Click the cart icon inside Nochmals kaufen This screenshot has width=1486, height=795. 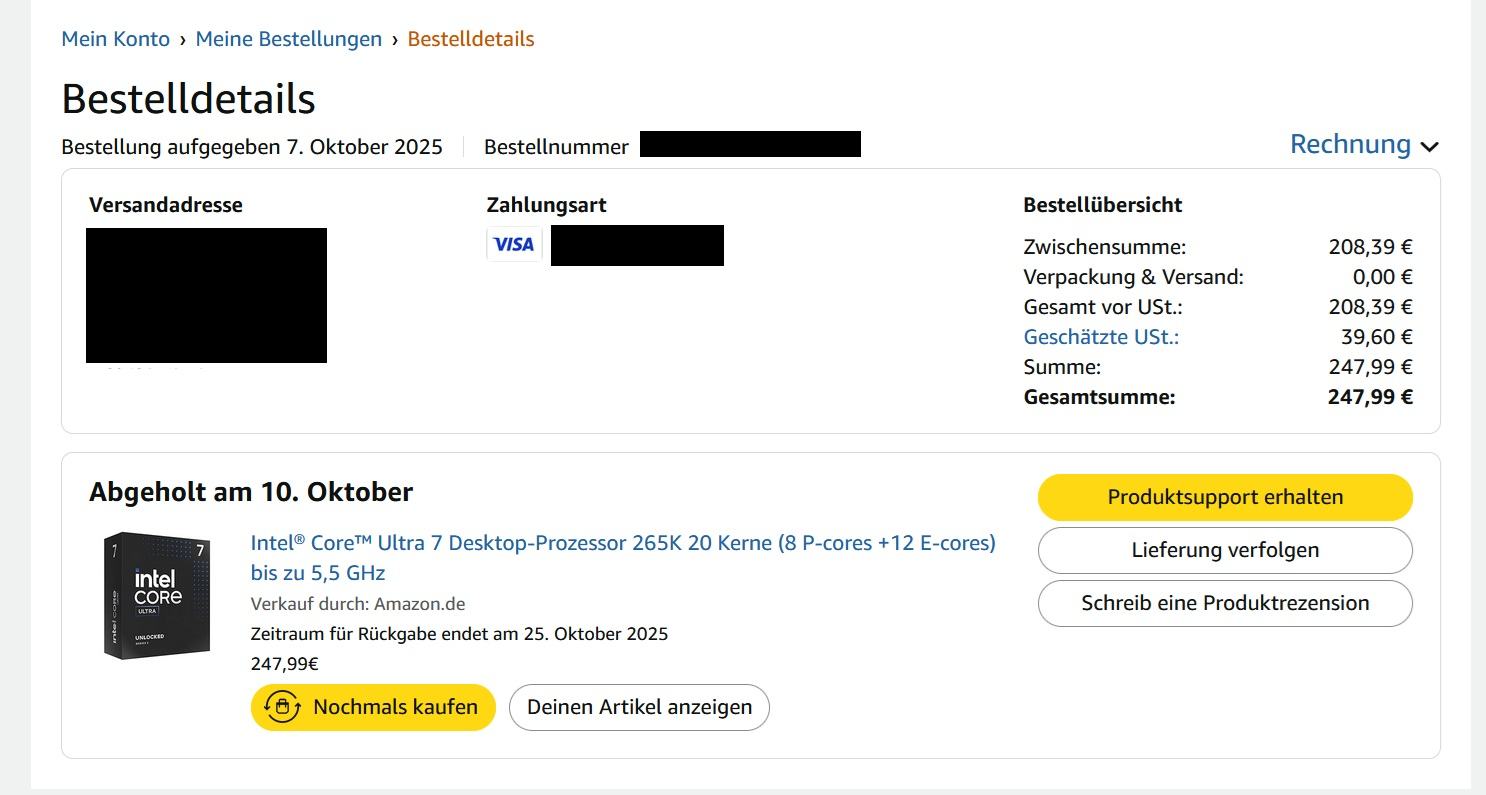click(x=283, y=707)
